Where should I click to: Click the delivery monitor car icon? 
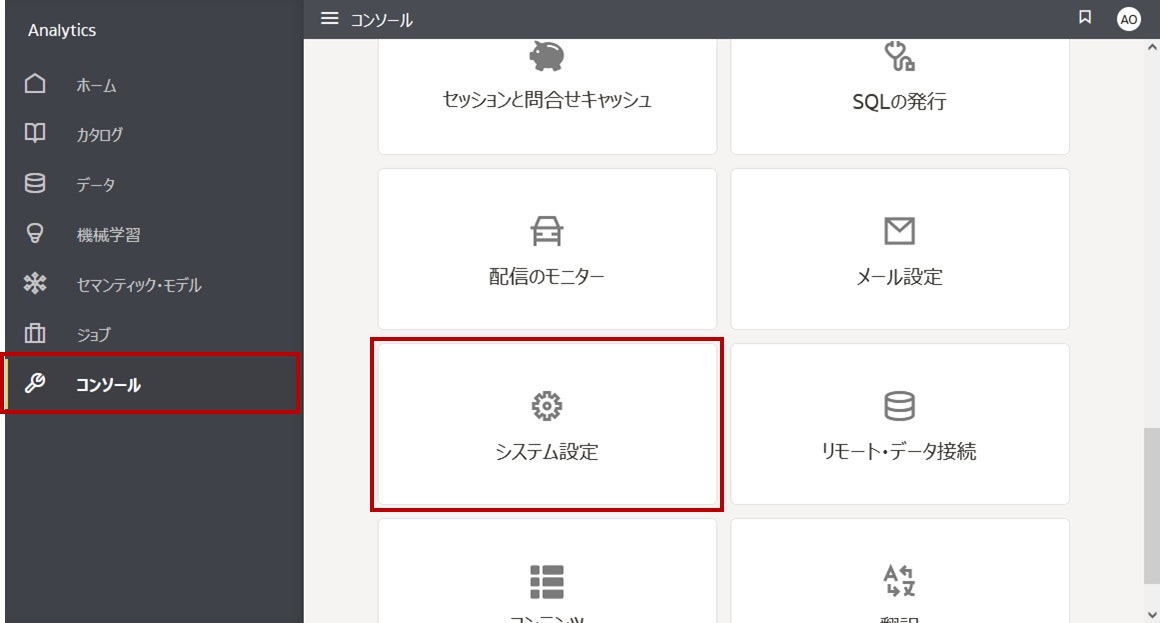pos(547,231)
